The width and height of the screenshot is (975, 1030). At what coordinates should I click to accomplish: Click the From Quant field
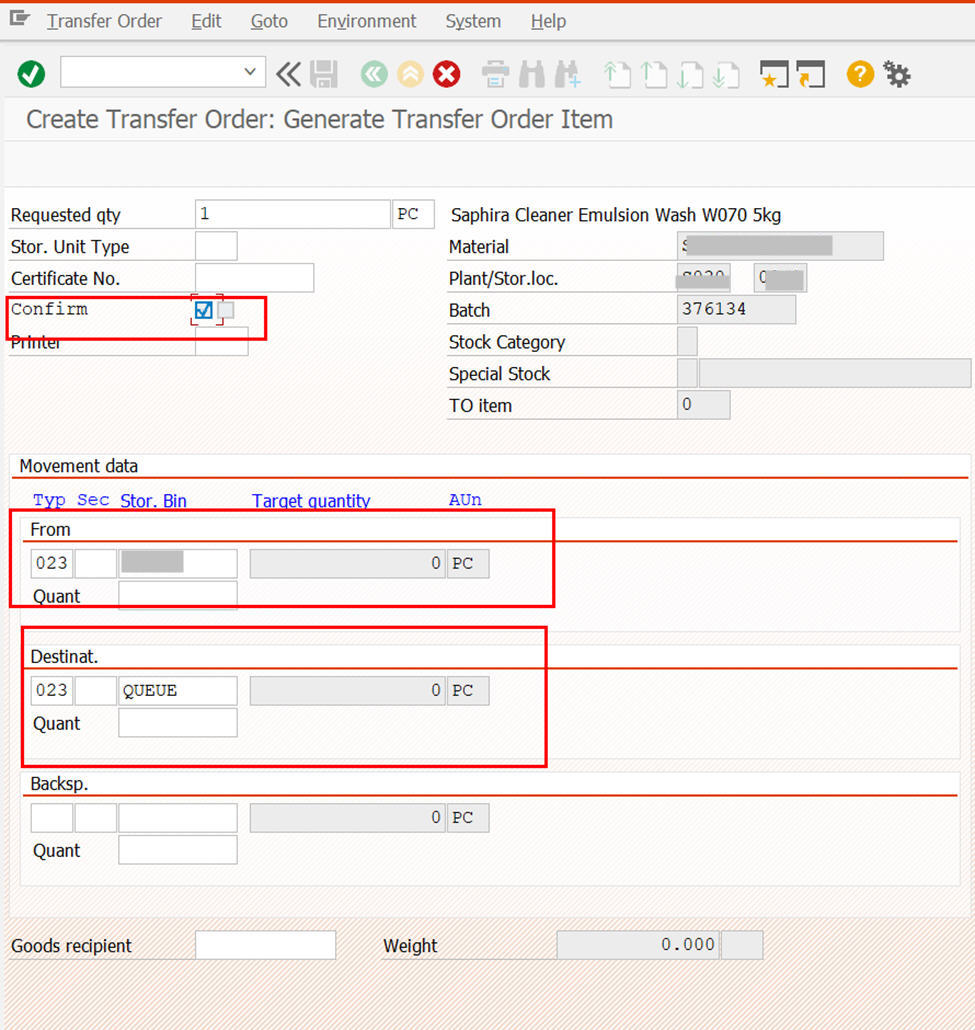177,595
